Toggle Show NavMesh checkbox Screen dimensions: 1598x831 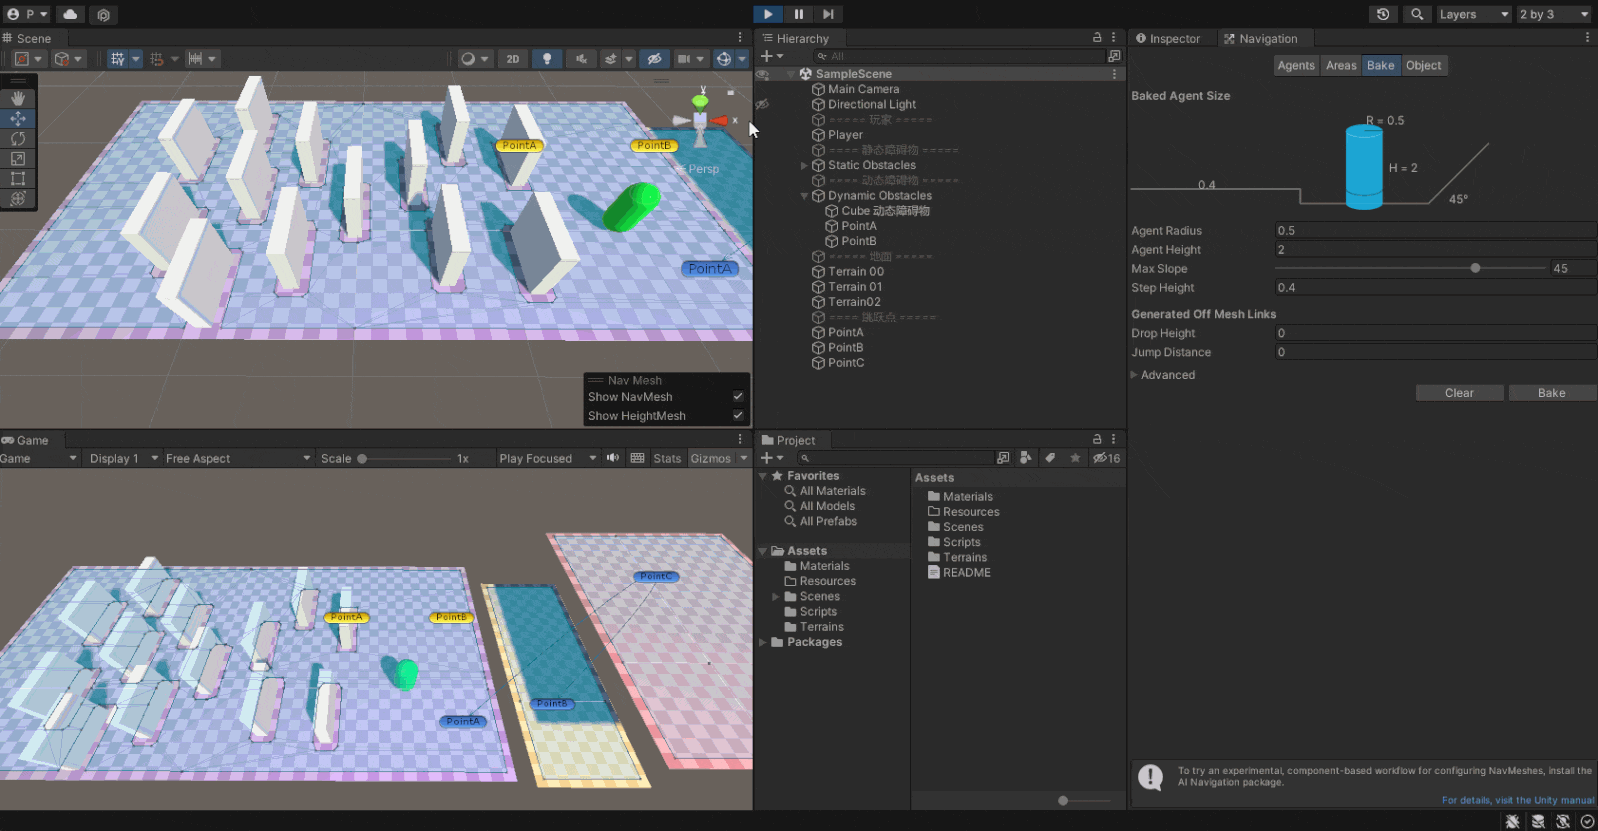(738, 397)
